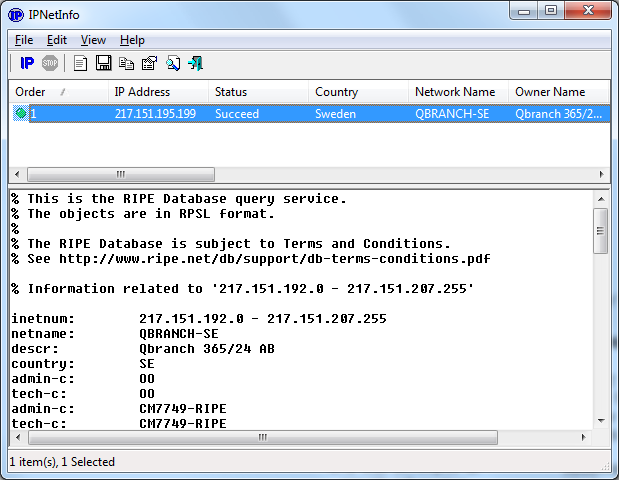This screenshot has width=619, height=480.
Task: Click the Find magnifier toolbar icon
Action: click(x=173, y=63)
